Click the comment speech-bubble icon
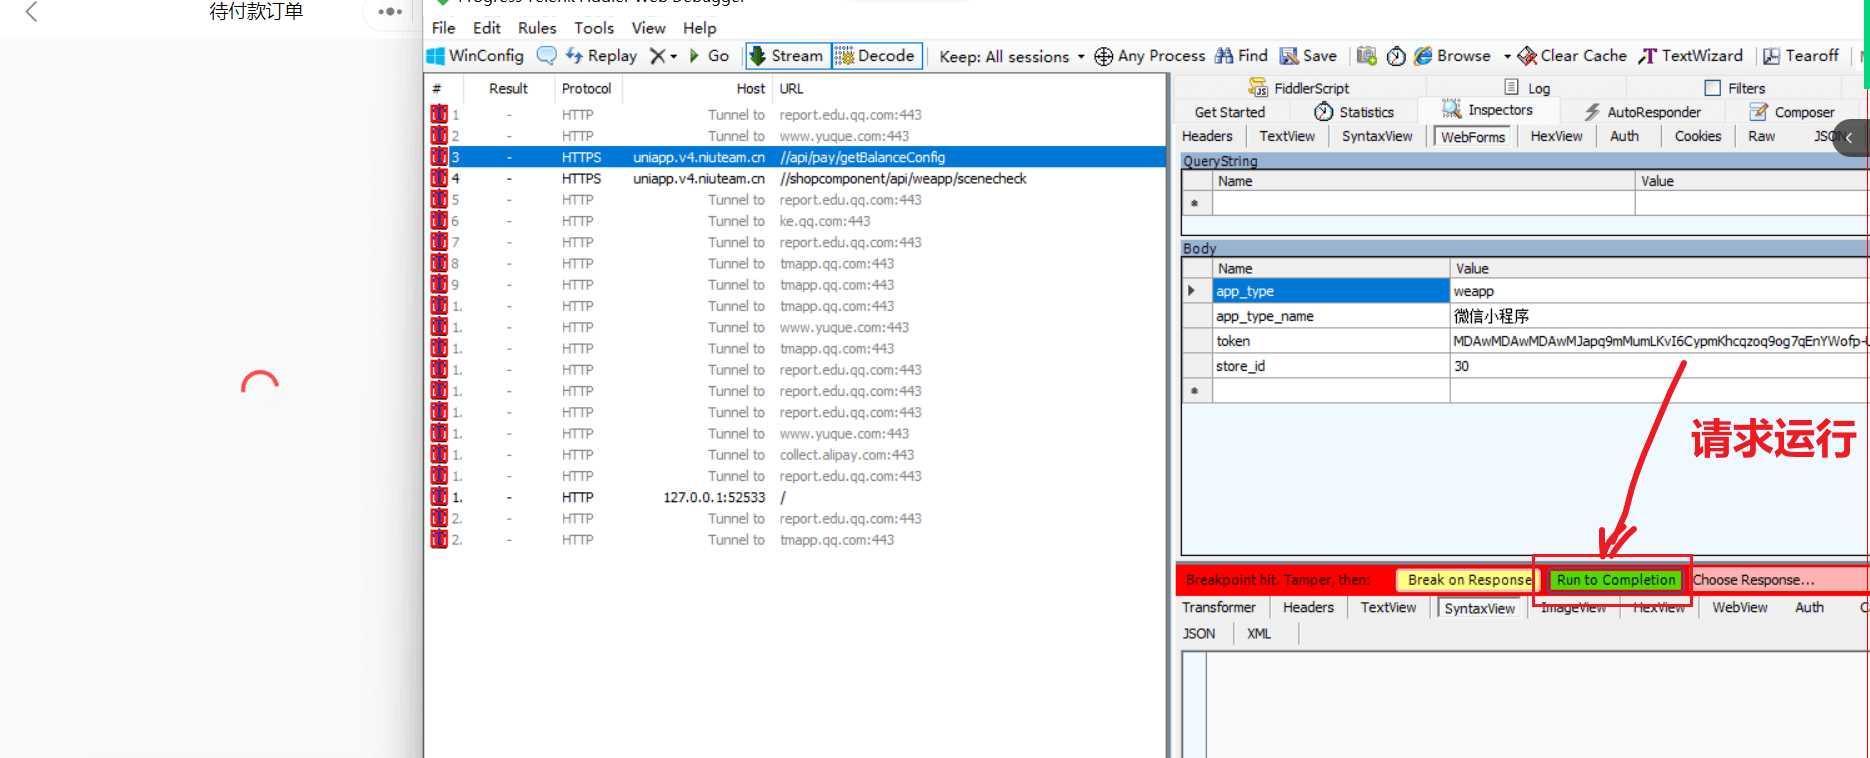 coord(546,56)
